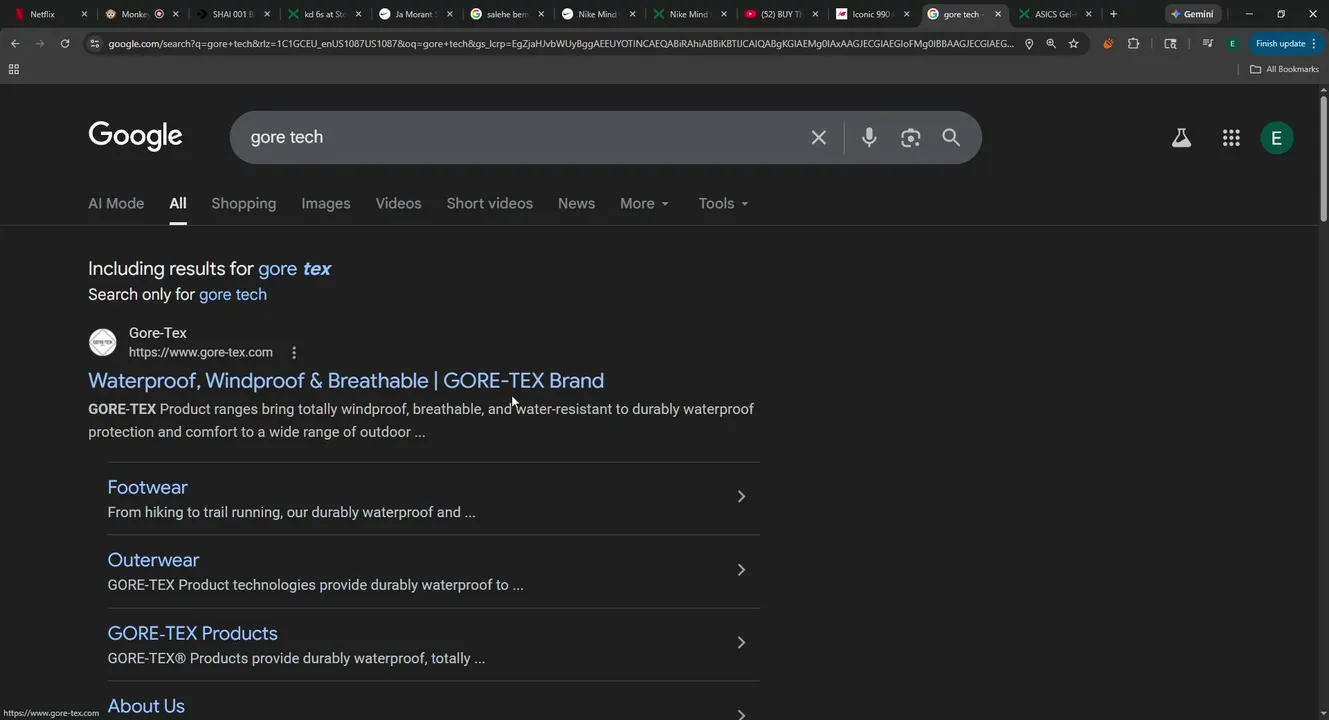This screenshot has width=1329, height=720.
Task: Select the All results tab
Action: click(x=178, y=203)
